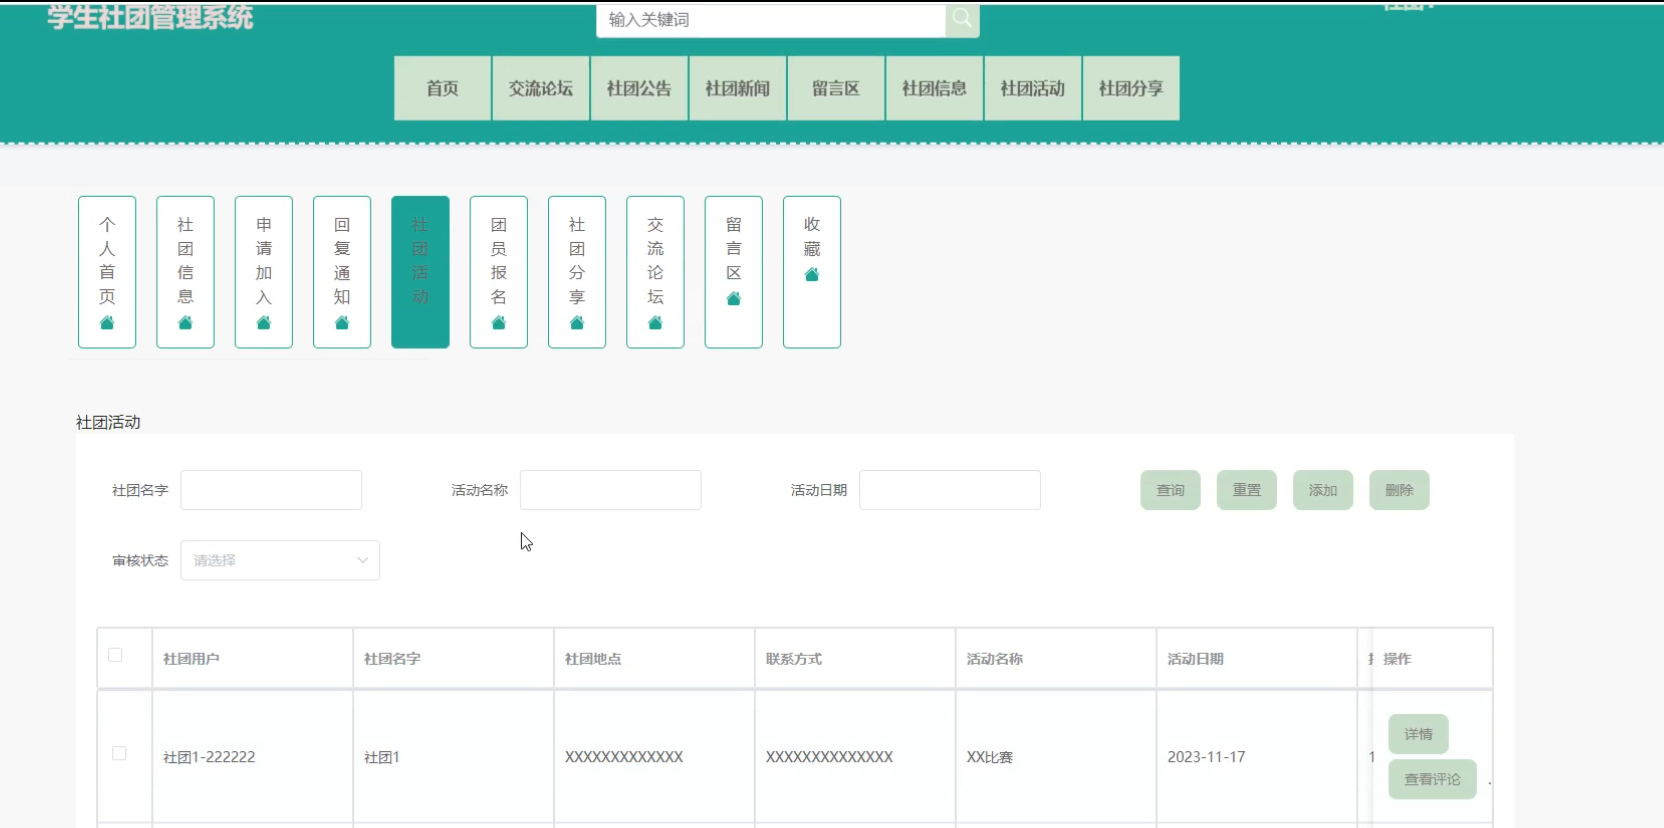Viewport: 1664px width, 828px height.
Task: Click house icon on 个人首页 card
Action: pos(107,322)
